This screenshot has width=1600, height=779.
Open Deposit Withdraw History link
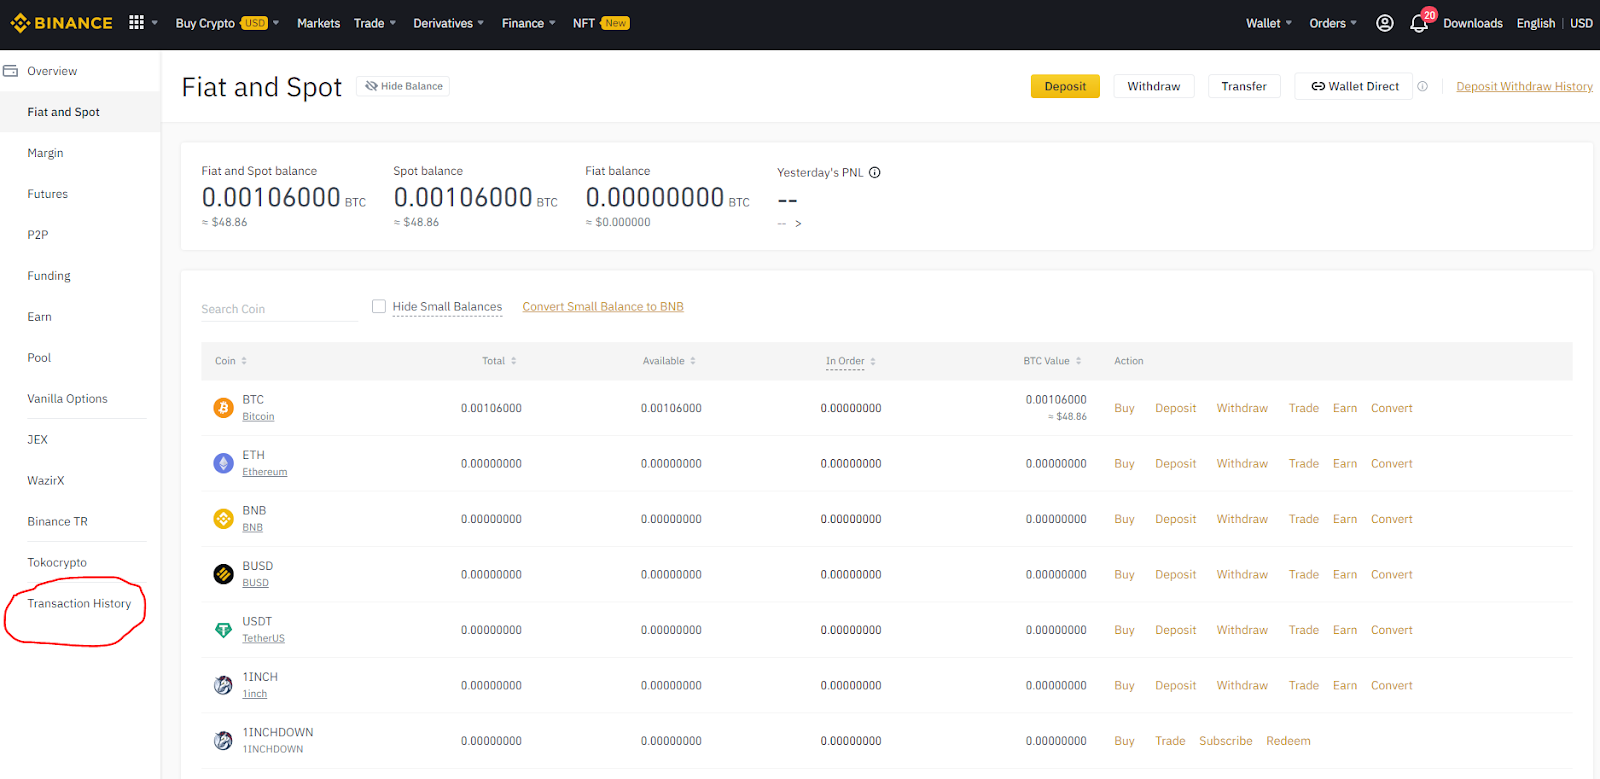(x=1524, y=86)
